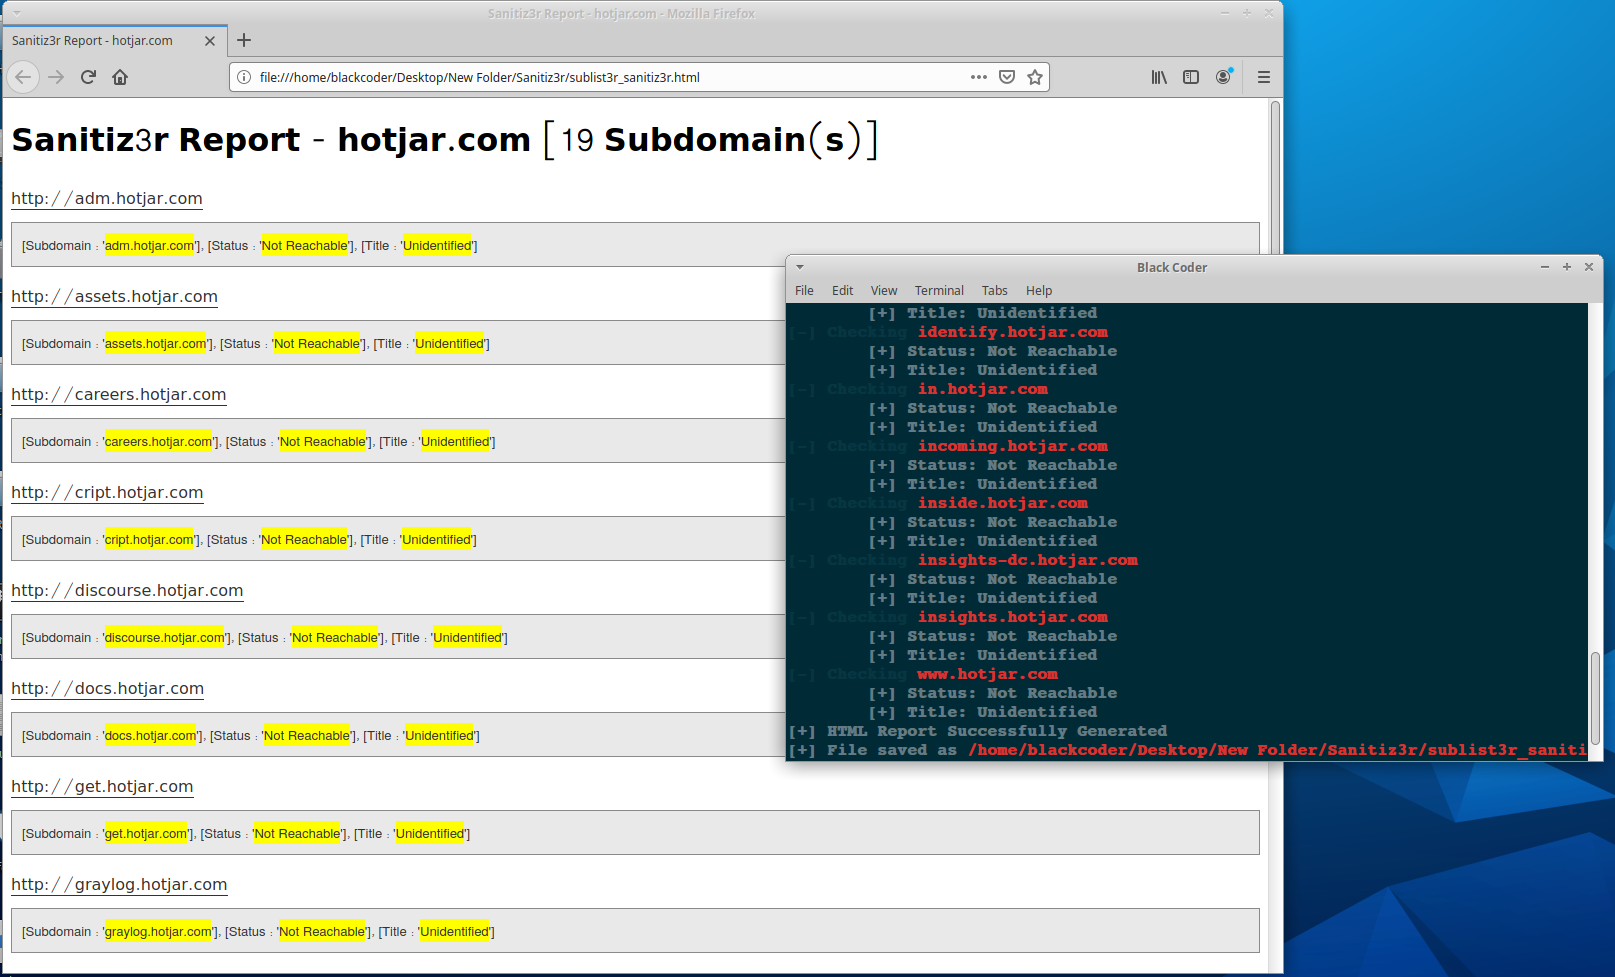Click 'Not Reachable' status in get.hotjar.com row
This screenshot has width=1615, height=977.
tap(297, 833)
